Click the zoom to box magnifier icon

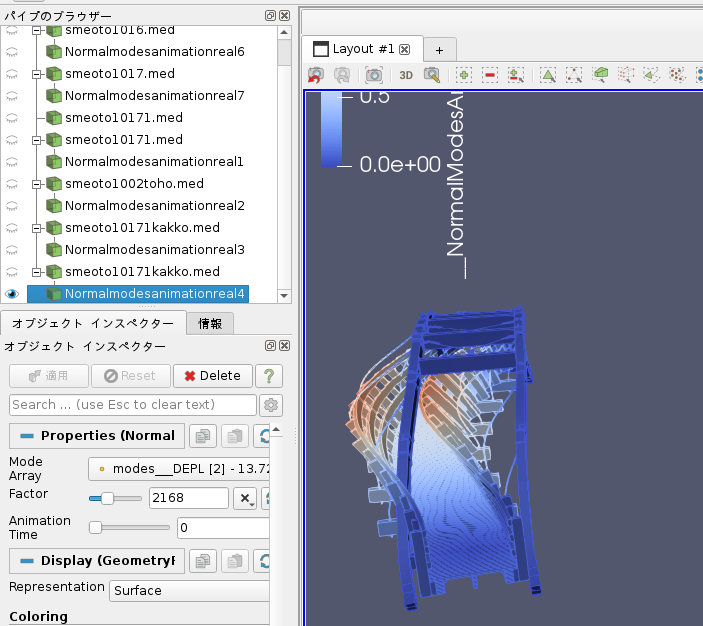click(x=432, y=75)
